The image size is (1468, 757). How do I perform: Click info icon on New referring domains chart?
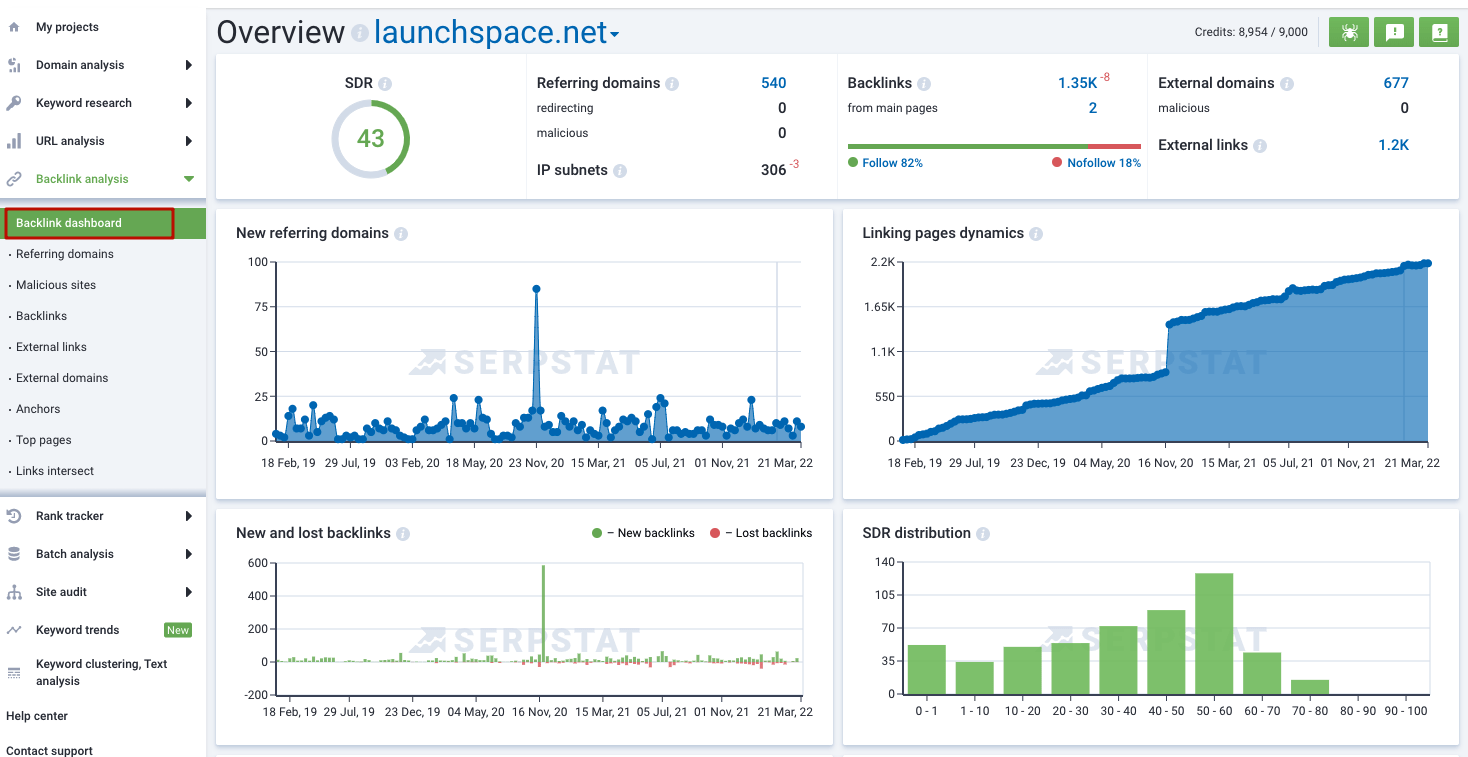tap(401, 234)
